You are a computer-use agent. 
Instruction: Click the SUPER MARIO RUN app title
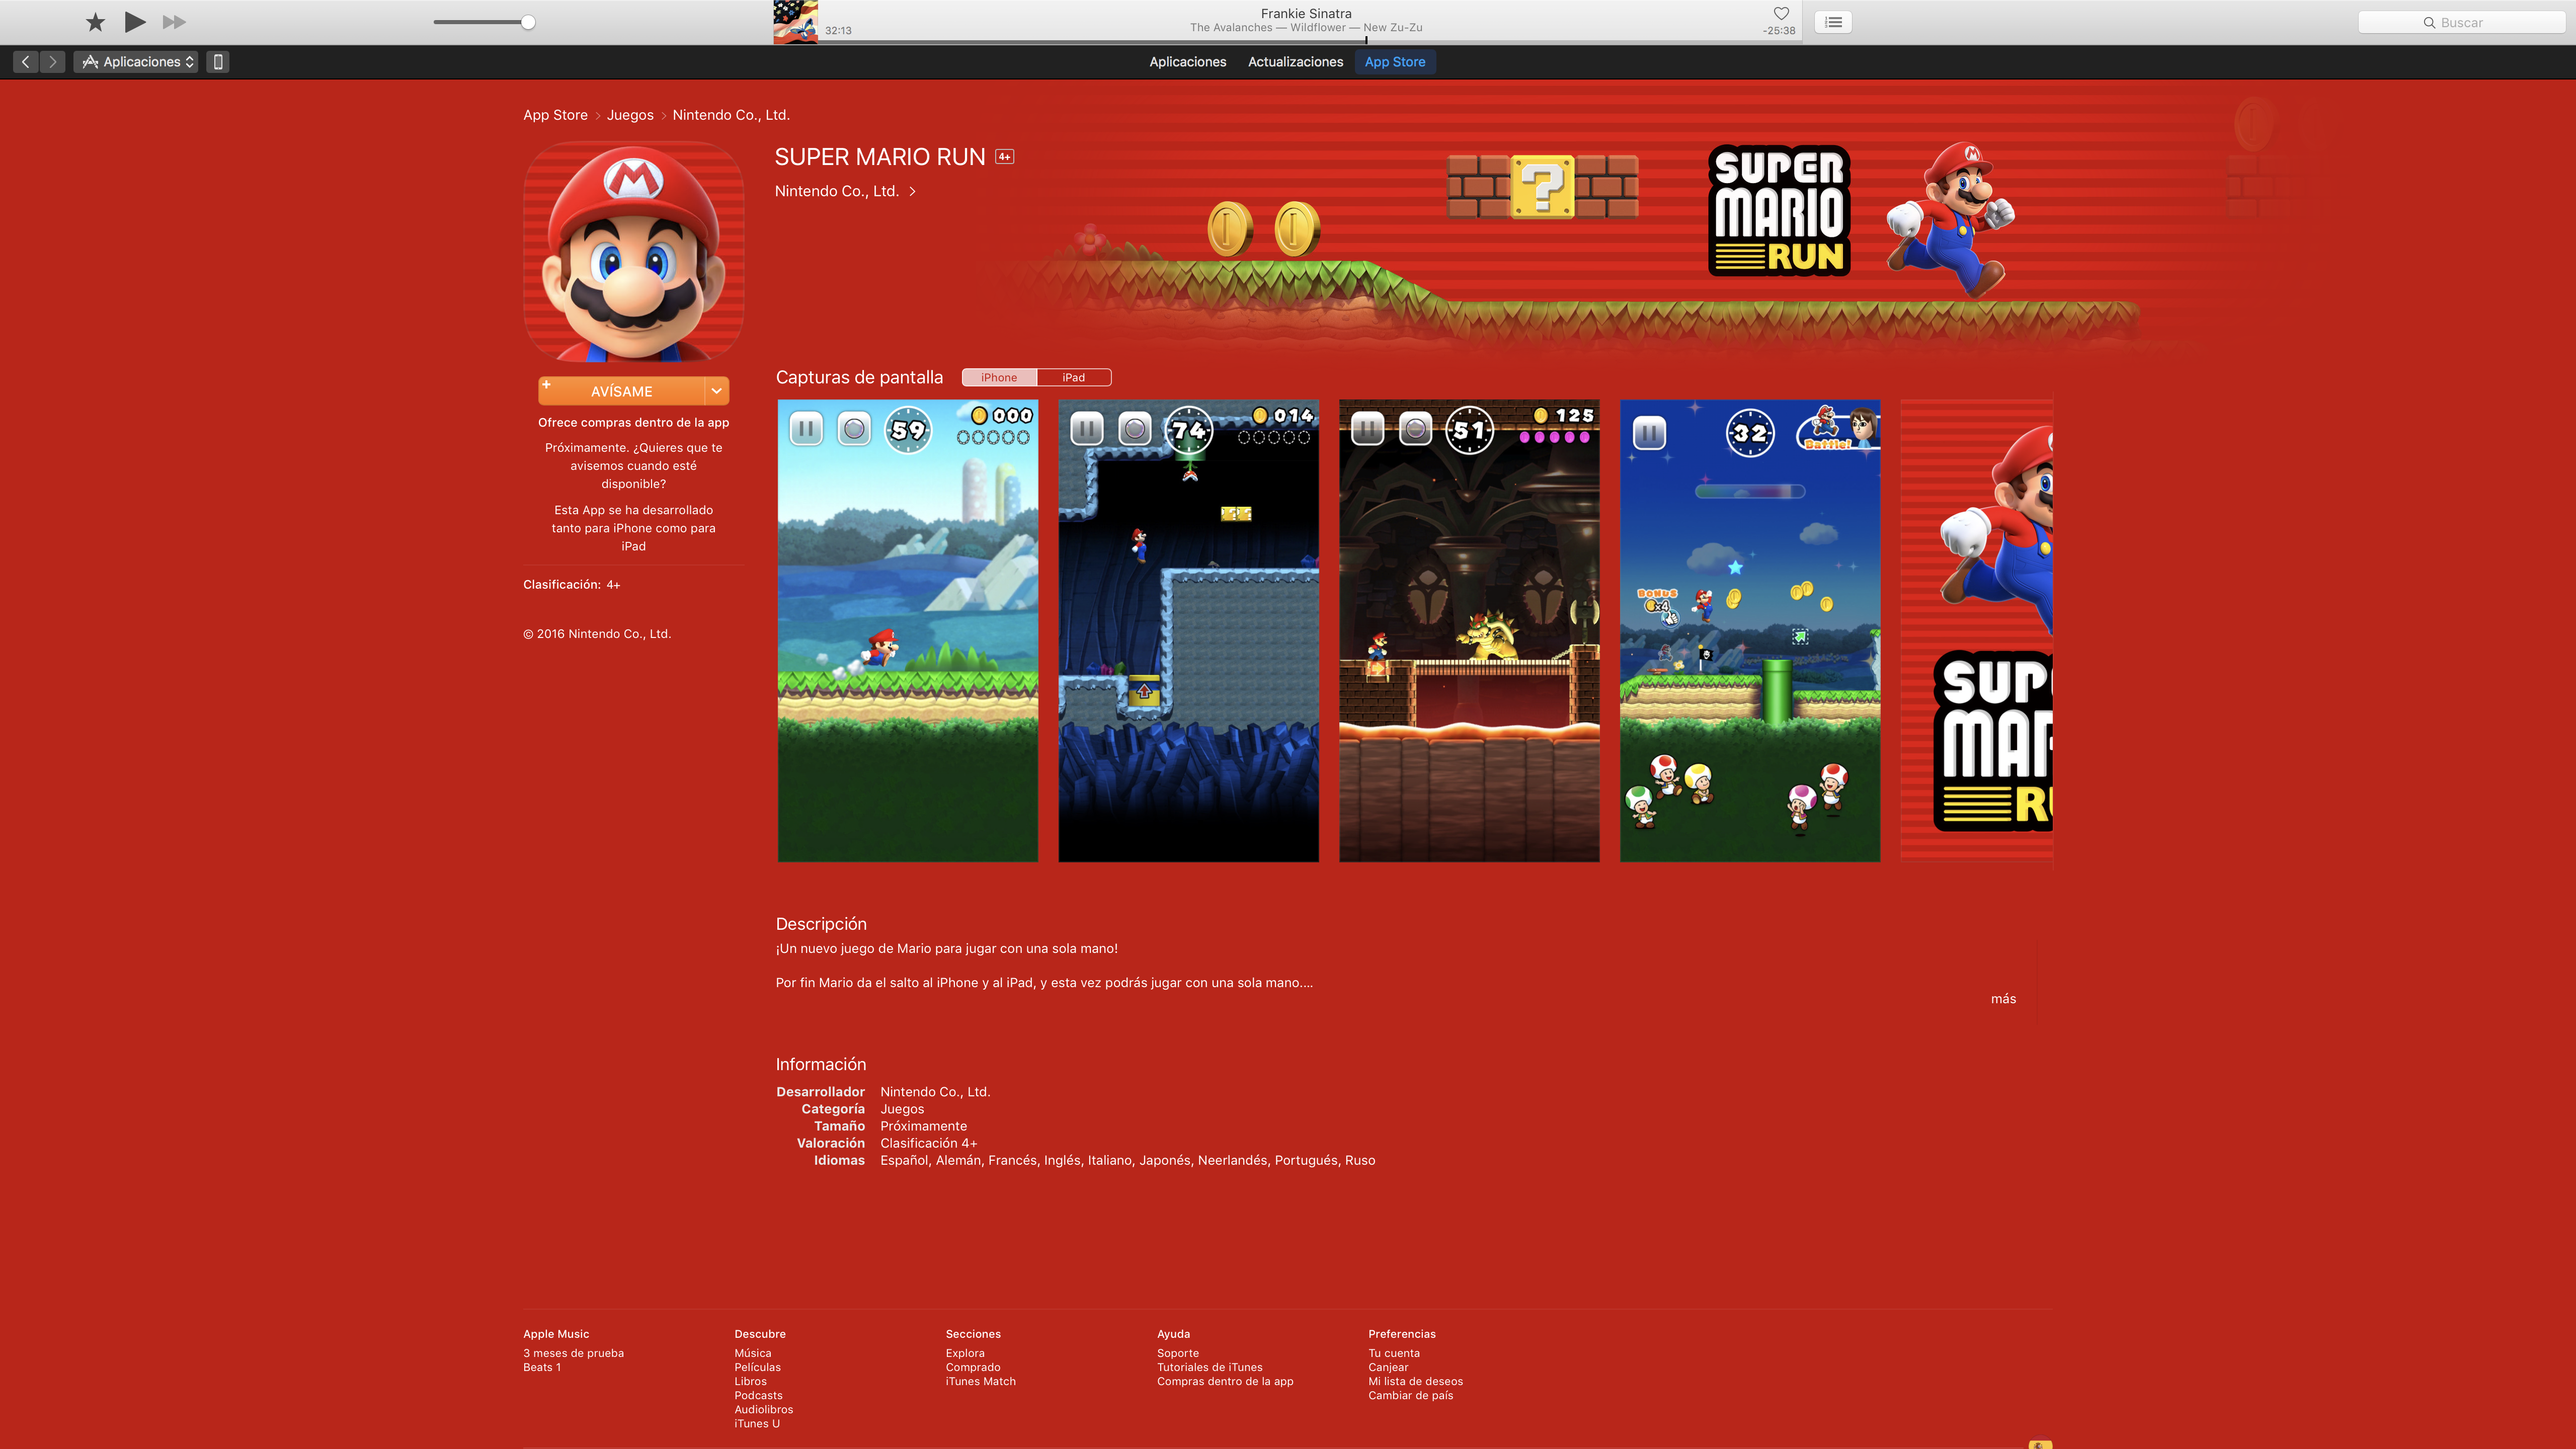[x=880, y=157]
